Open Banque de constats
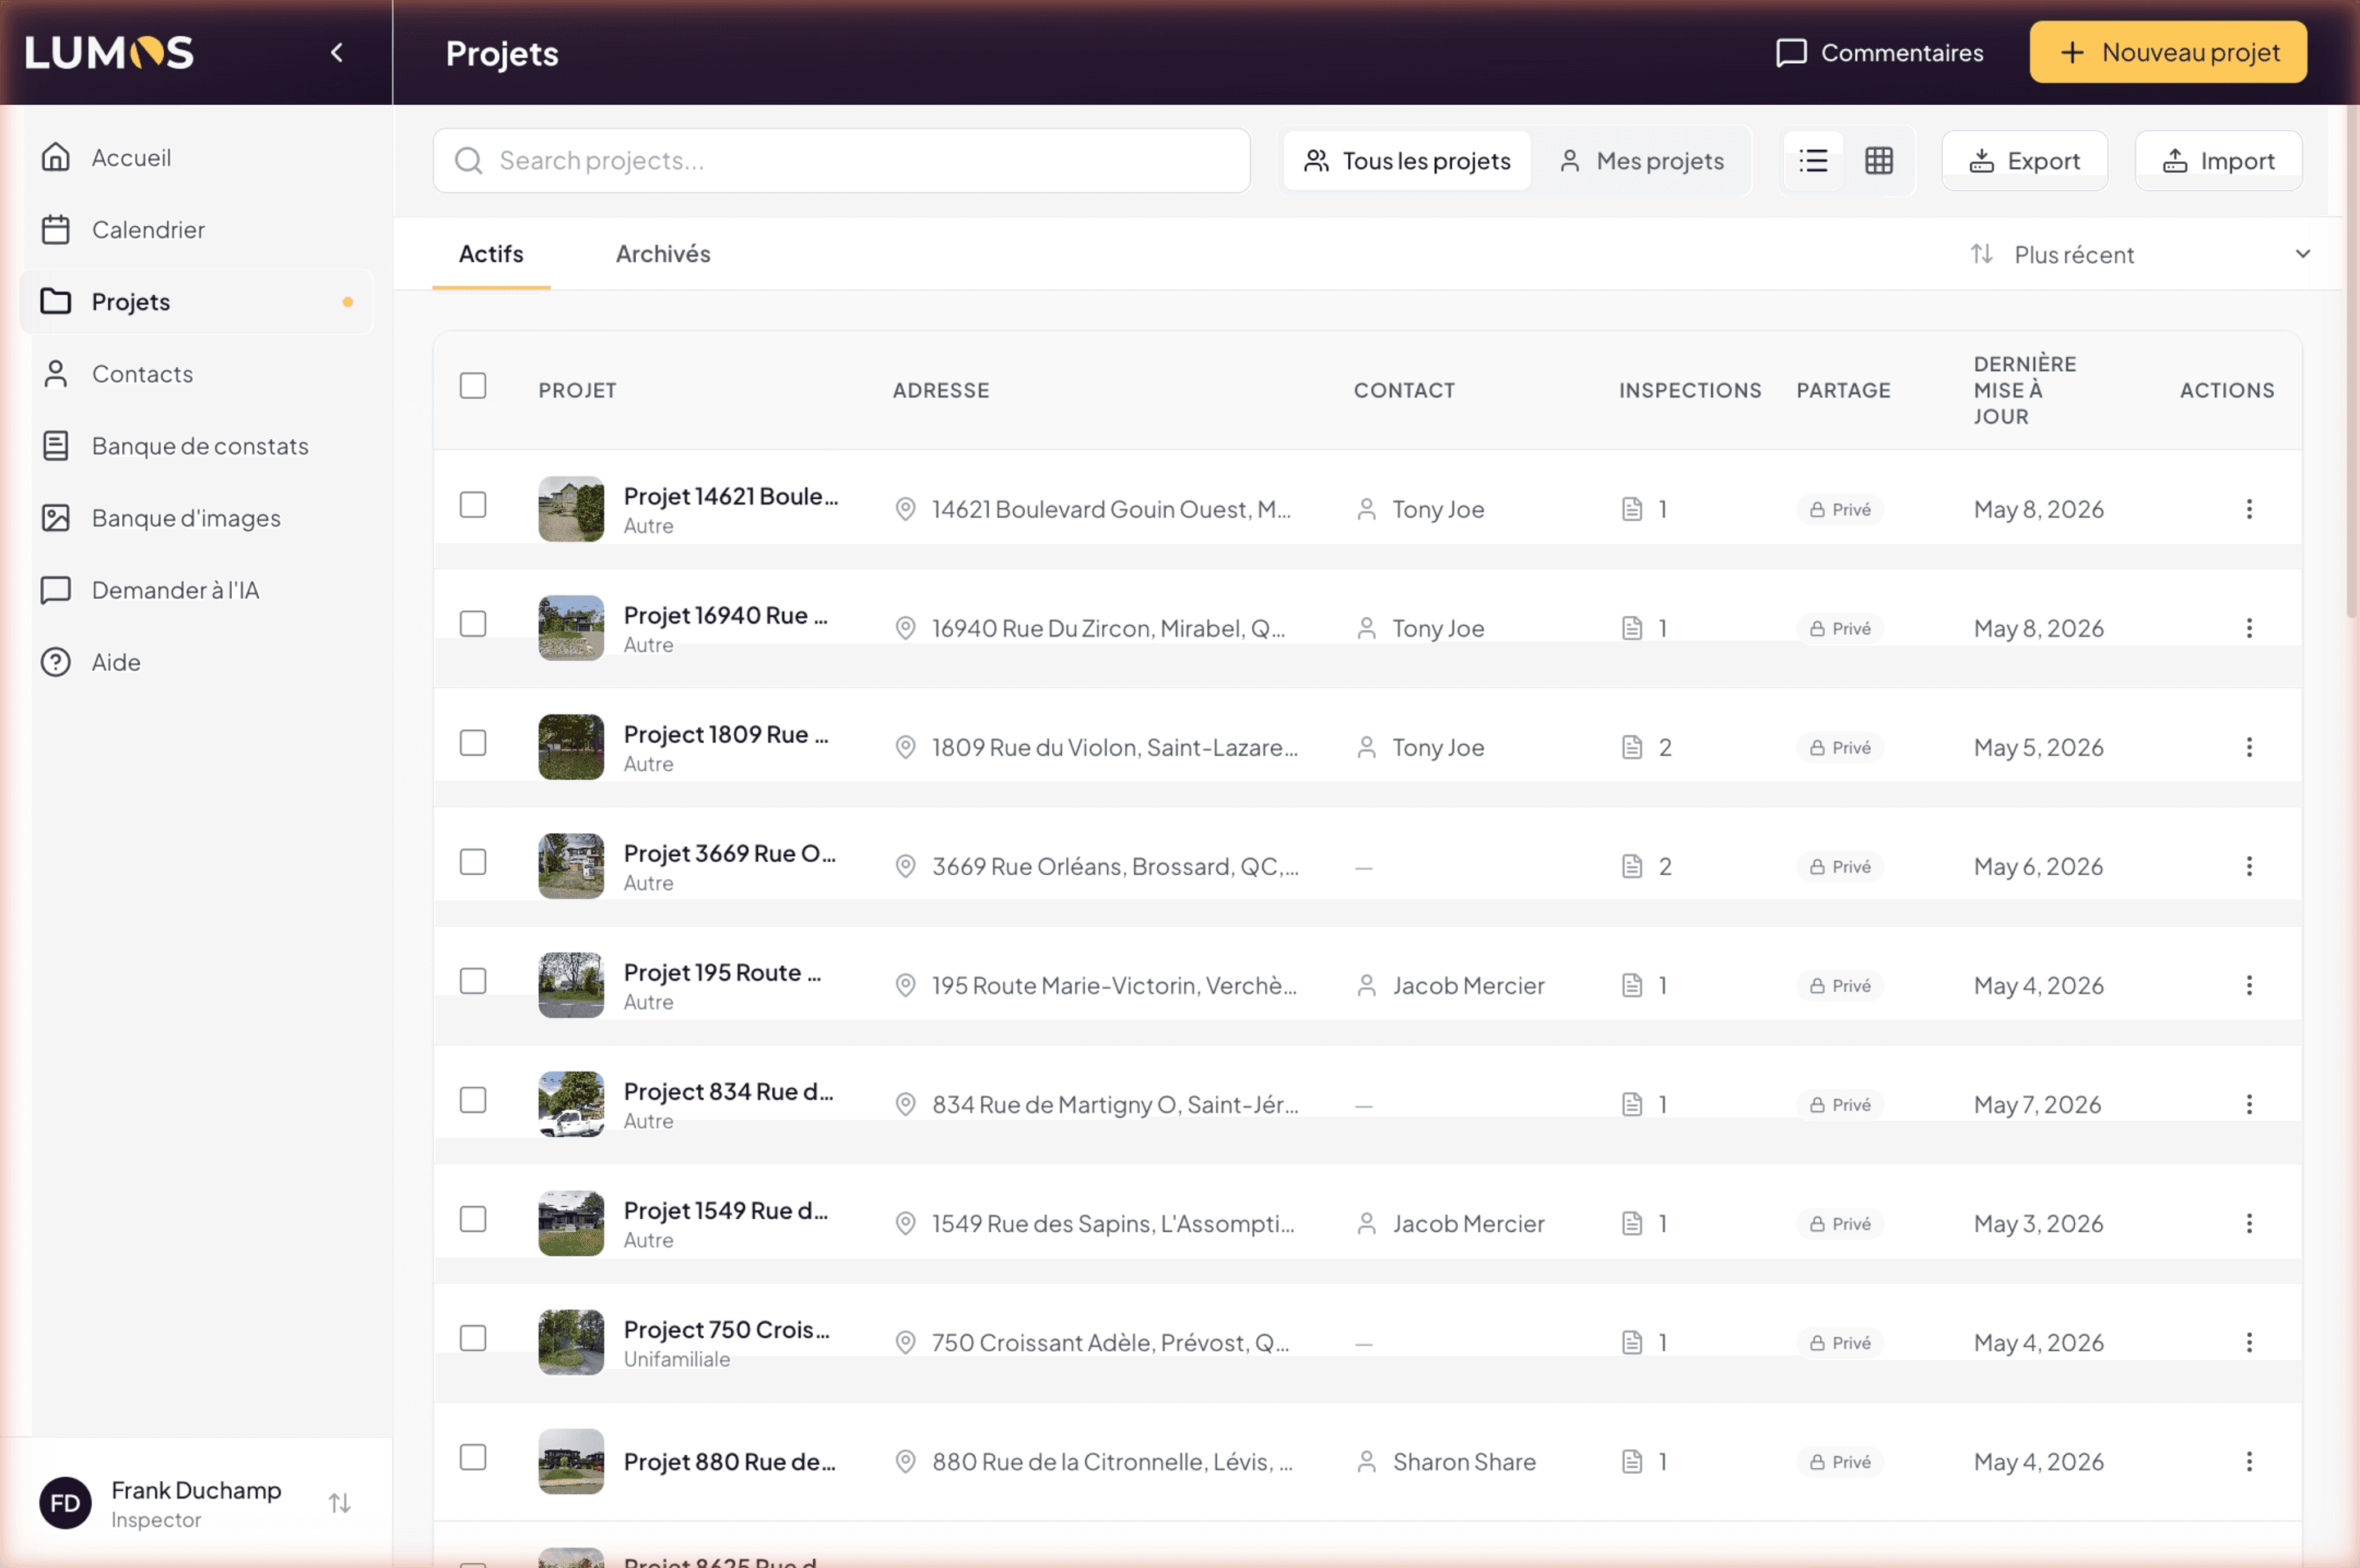The image size is (2360, 1568). [197, 445]
